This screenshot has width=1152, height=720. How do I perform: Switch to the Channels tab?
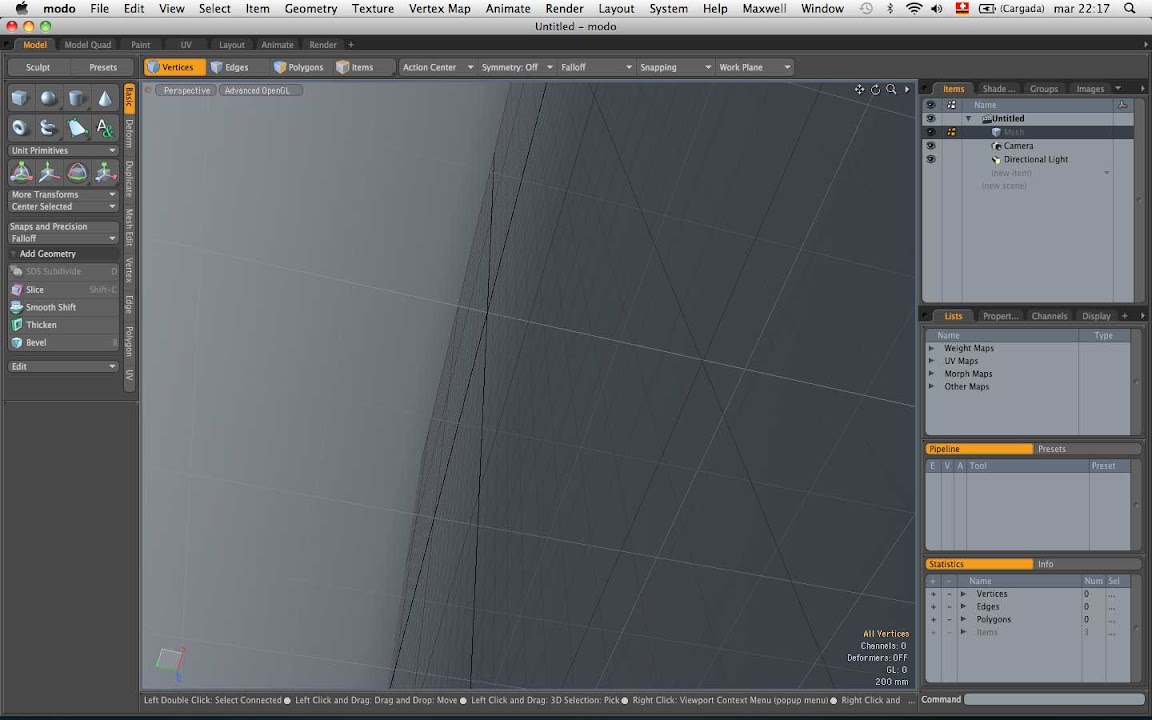pos(1049,316)
